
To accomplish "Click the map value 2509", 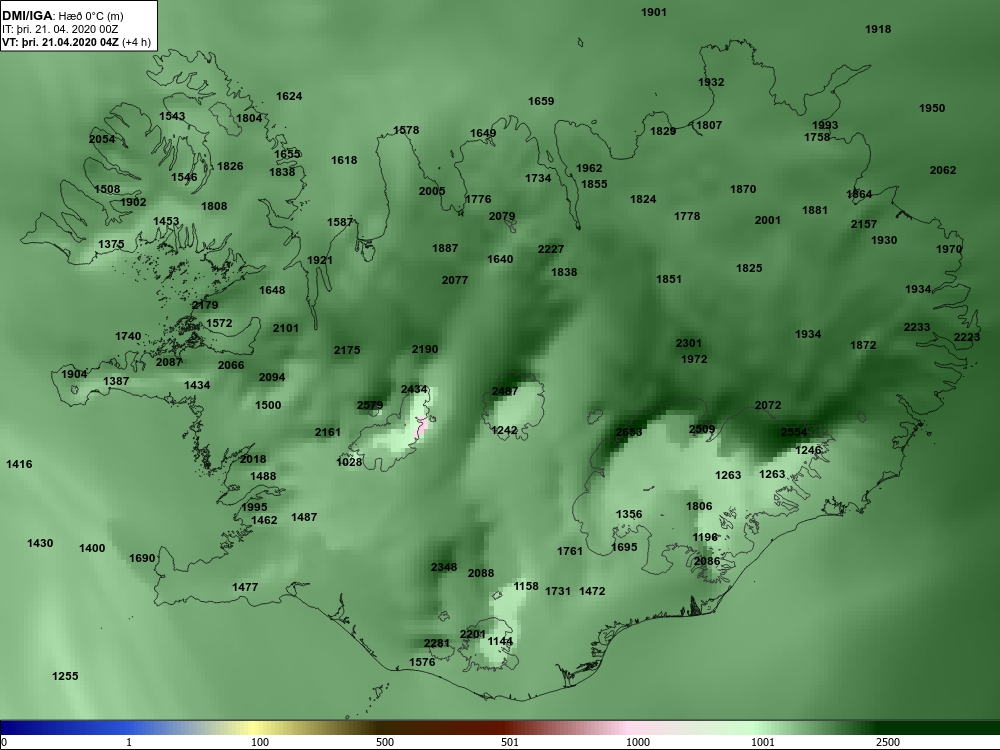I will click(x=702, y=429).
